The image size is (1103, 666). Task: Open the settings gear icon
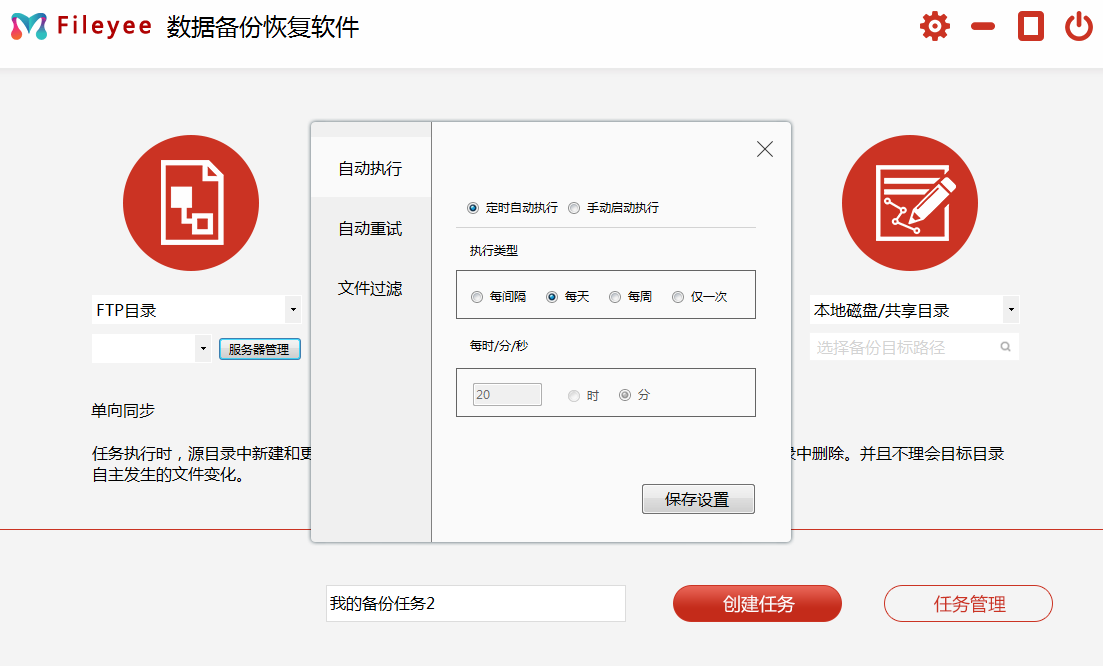934,26
